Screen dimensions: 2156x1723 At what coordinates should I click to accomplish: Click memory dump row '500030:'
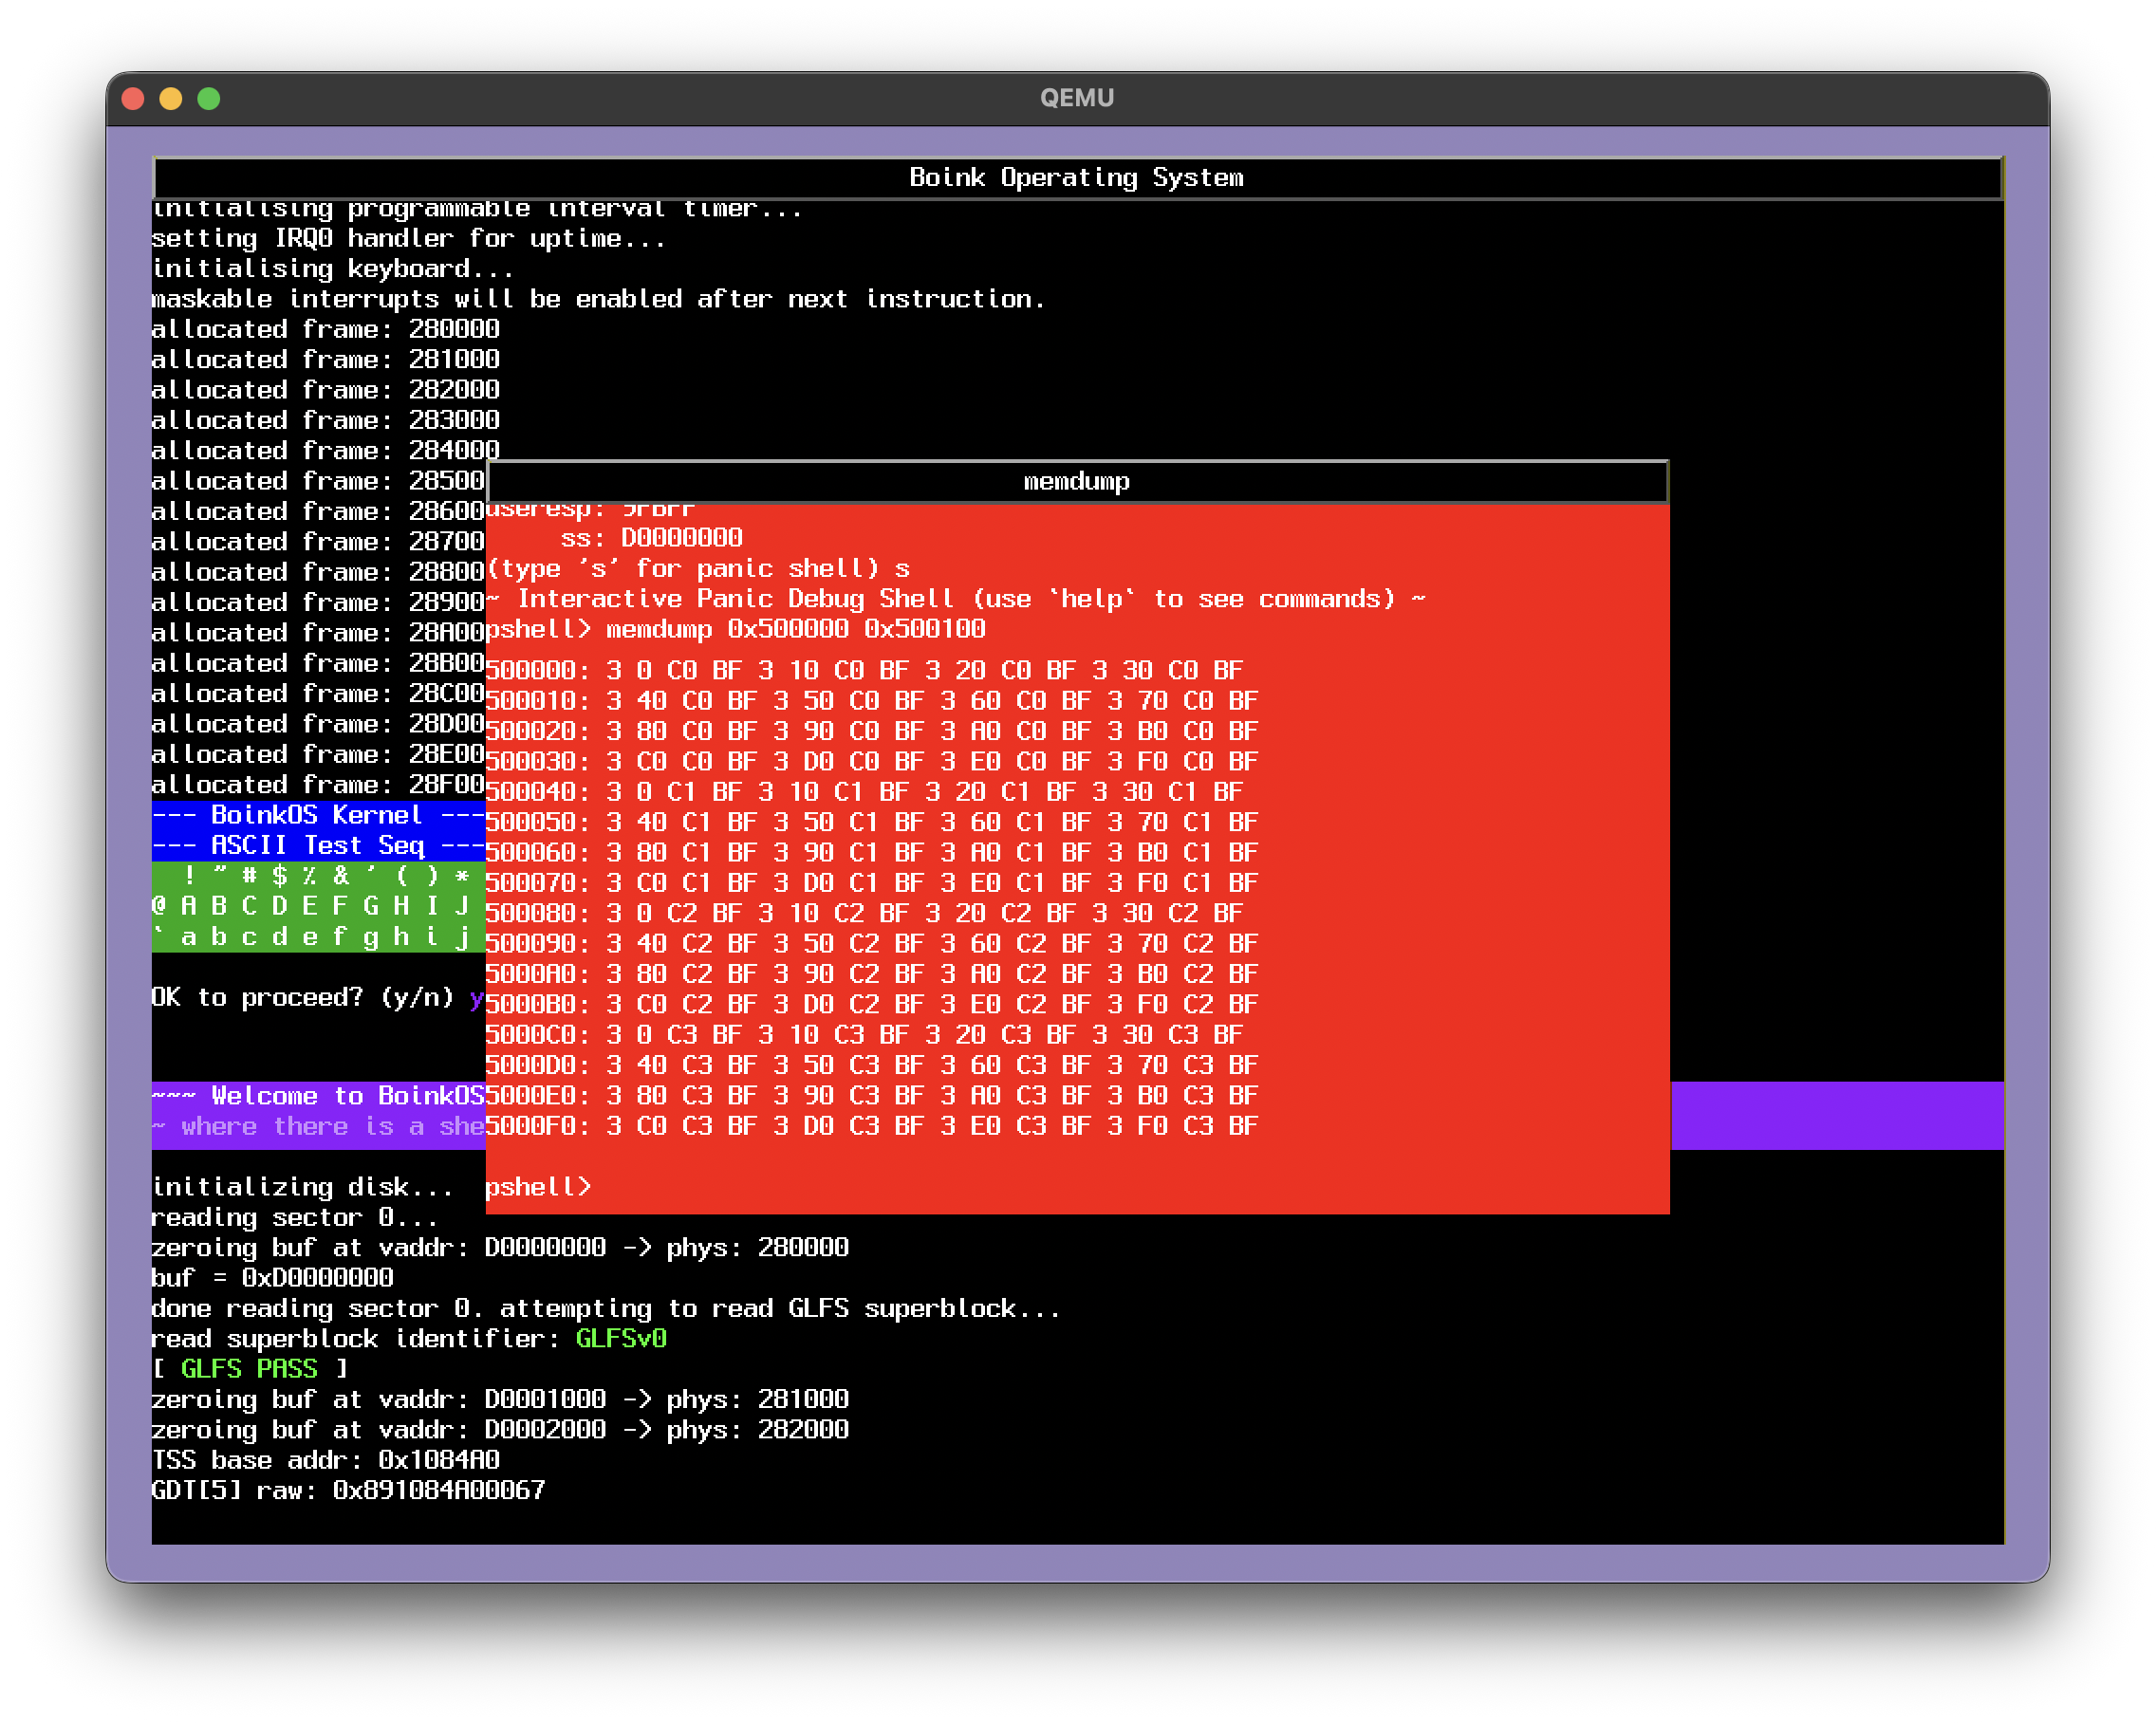click(872, 761)
